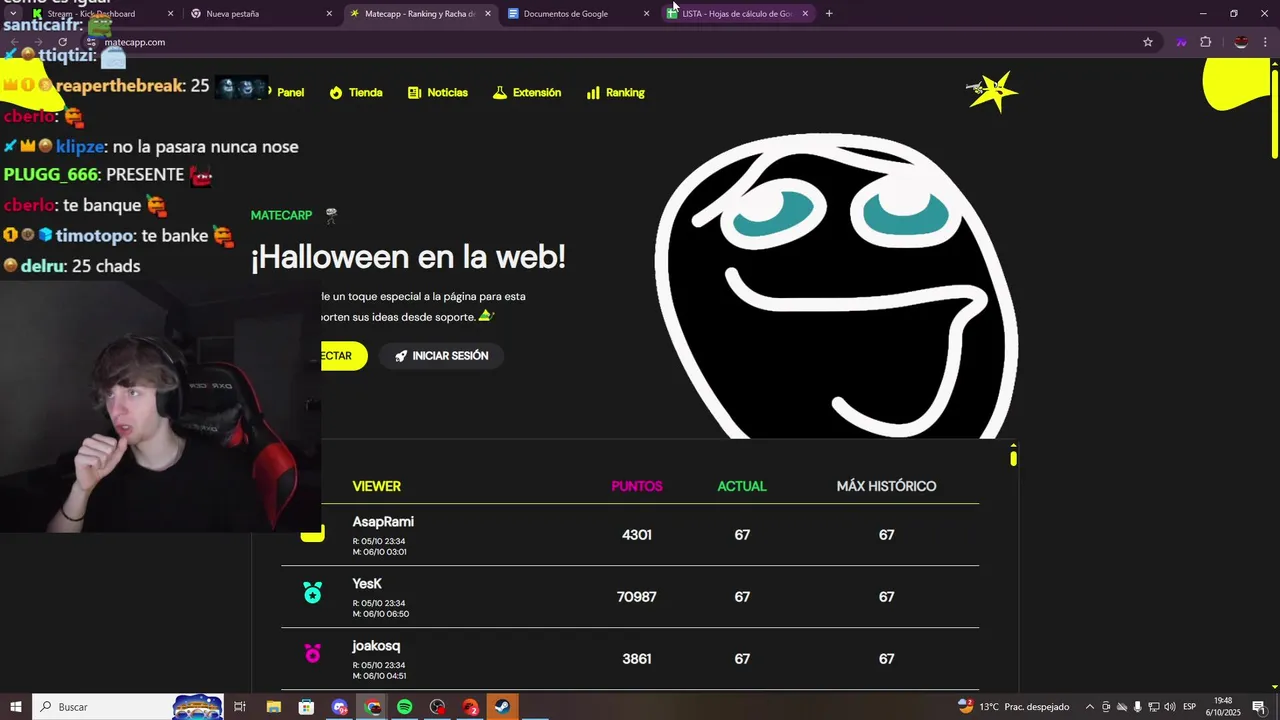Select viewer name AsapRami

(383, 522)
